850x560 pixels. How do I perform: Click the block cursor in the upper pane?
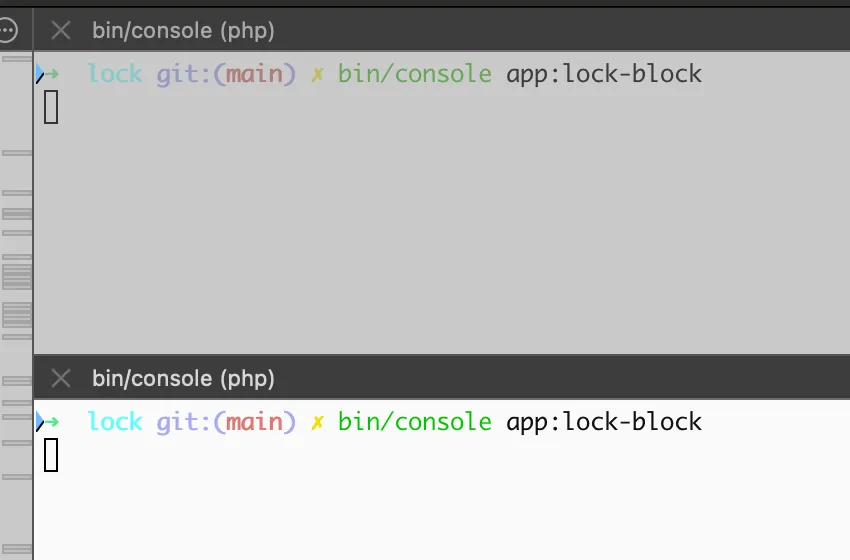click(51, 107)
